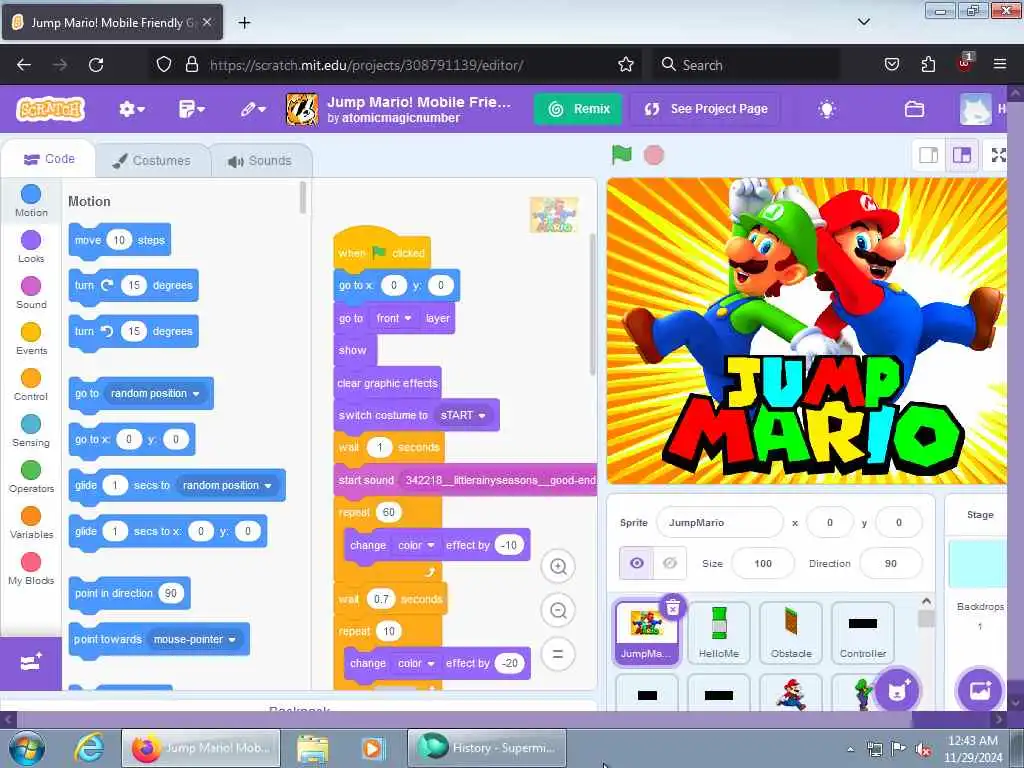Viewport: 1024px width, 768px height.
Task: Open the Firefox hamburger menu
Action: point(999,64)
